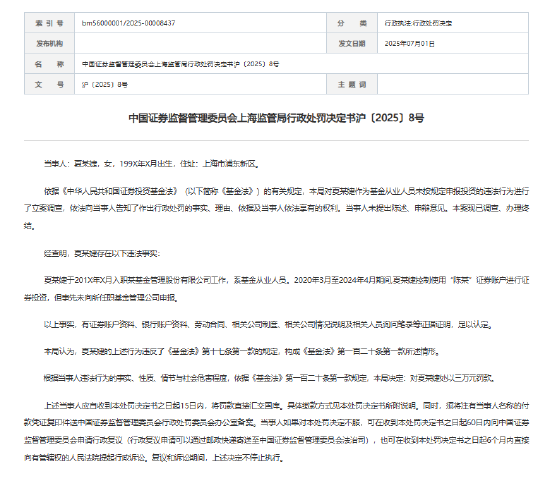This screenshot has height=481, width=550.
Task: Click the paragraph beginning 以上事实
Action: 268,325
